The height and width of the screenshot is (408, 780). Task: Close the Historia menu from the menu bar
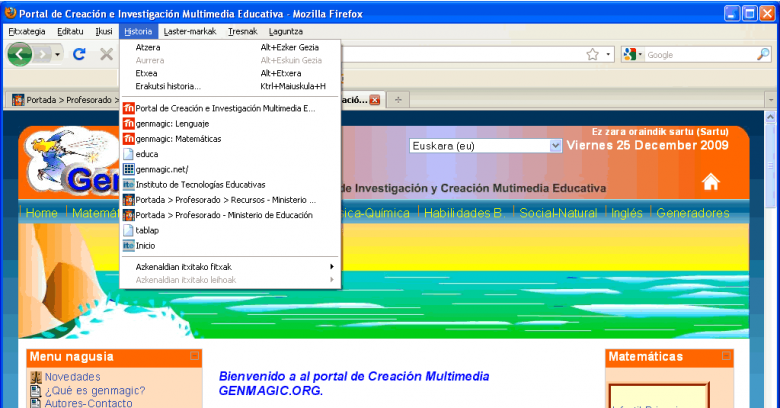point(138,31)
